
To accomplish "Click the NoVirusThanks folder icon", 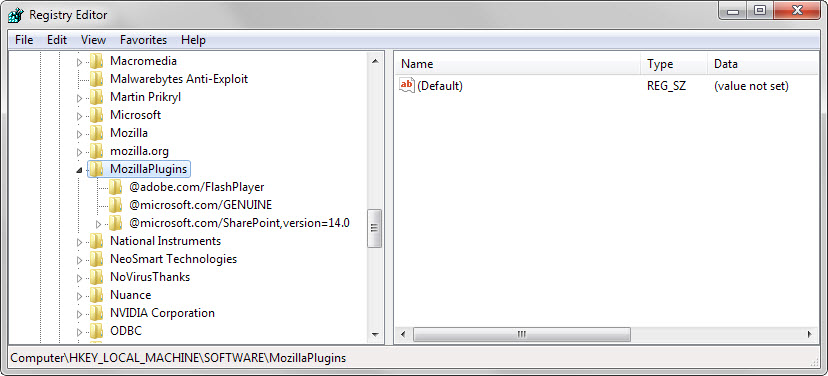I will tap(96, 277).
